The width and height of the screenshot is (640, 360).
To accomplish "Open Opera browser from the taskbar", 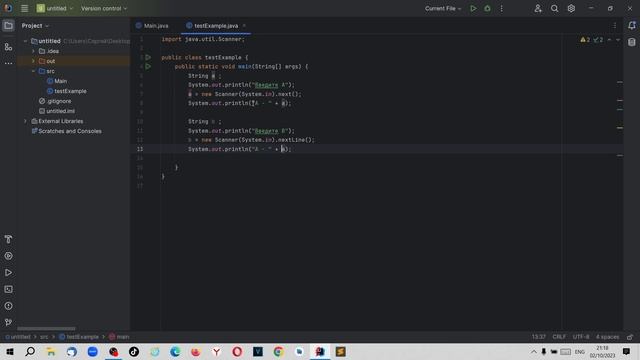I will point(237,352).
